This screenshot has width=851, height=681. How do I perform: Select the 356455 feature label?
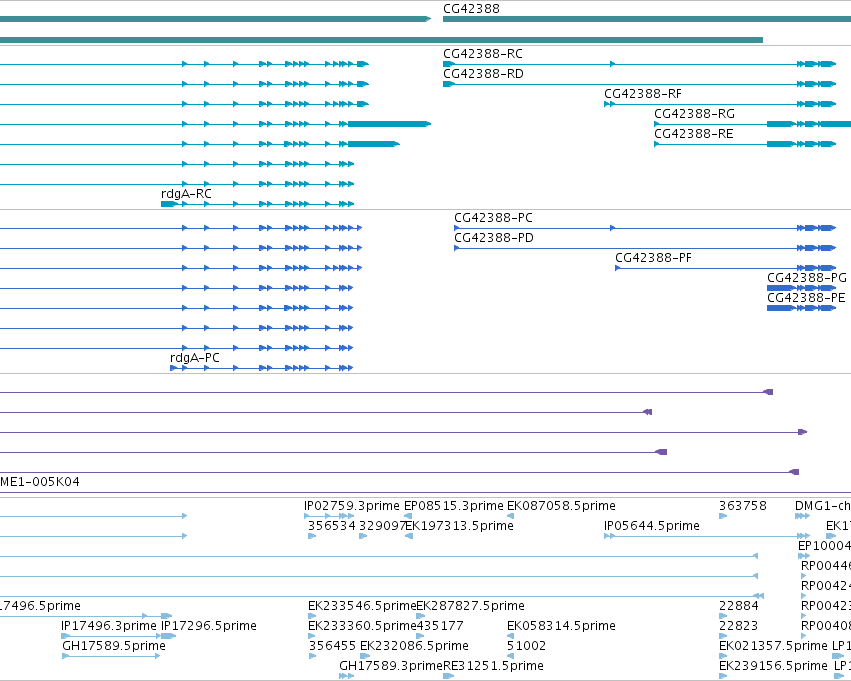pos(332,646)
